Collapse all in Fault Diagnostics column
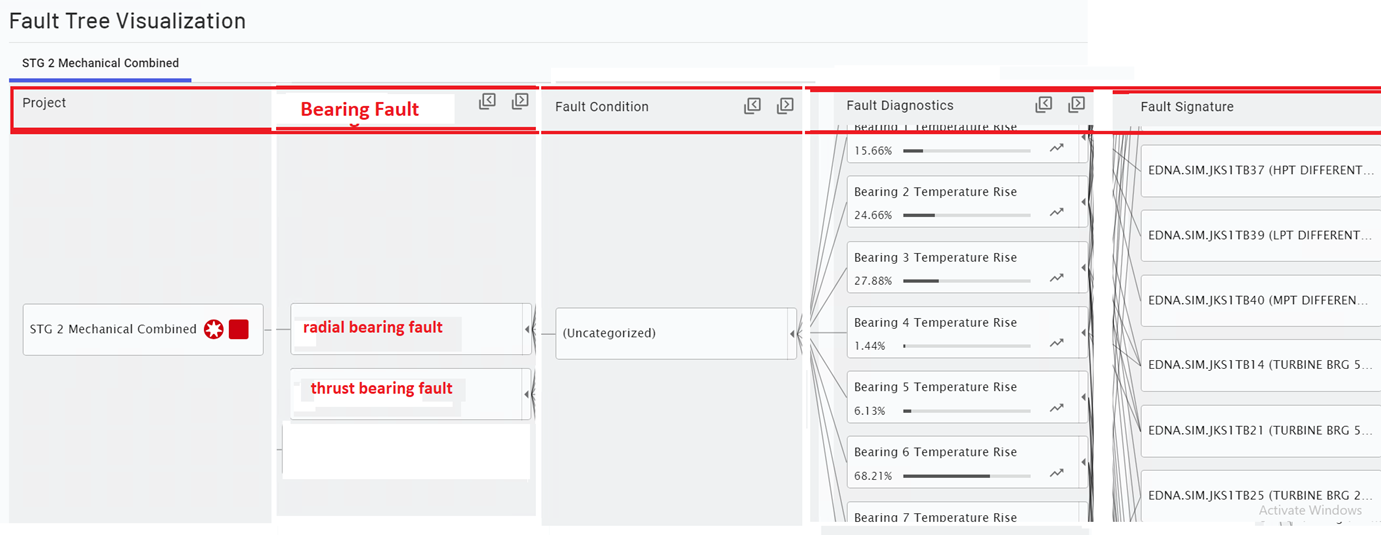The image size is (1385, 535). tap(1044, 104)
